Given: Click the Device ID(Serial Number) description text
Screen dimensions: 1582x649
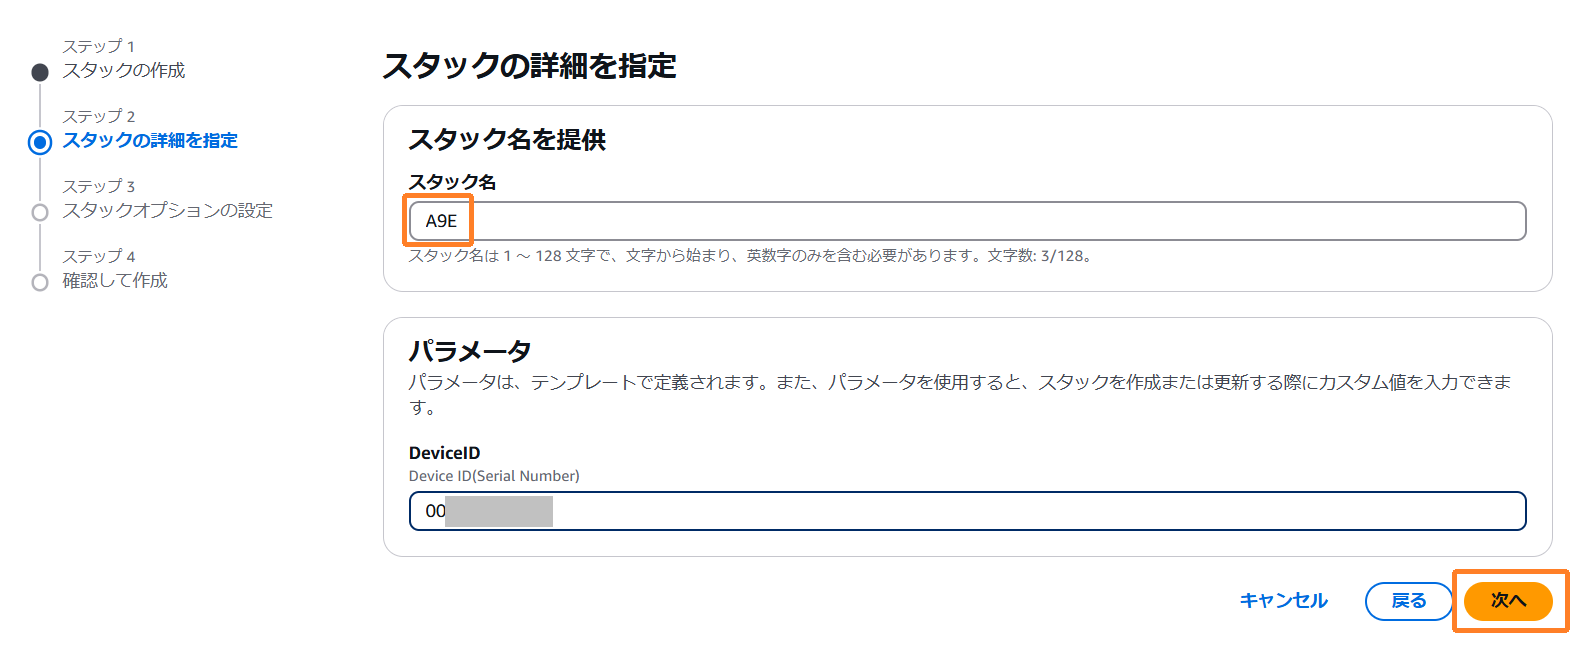Looking at the screenshot, I should [x=494, y=476].
